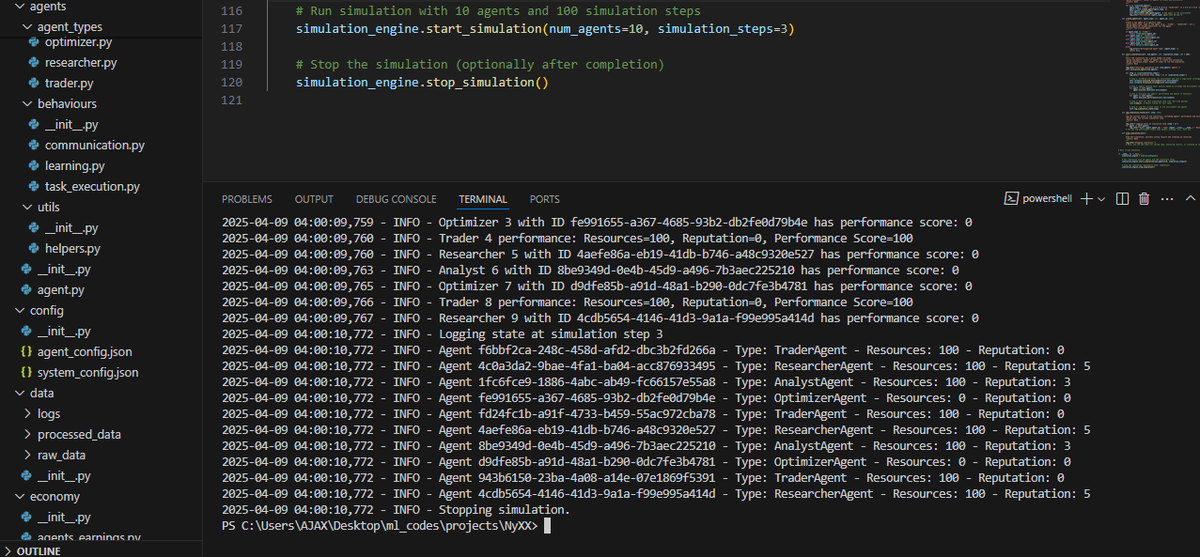Open __init__.py listed just above agent.py
This screenshot has height=557, width=1200.
pos(63,269)
